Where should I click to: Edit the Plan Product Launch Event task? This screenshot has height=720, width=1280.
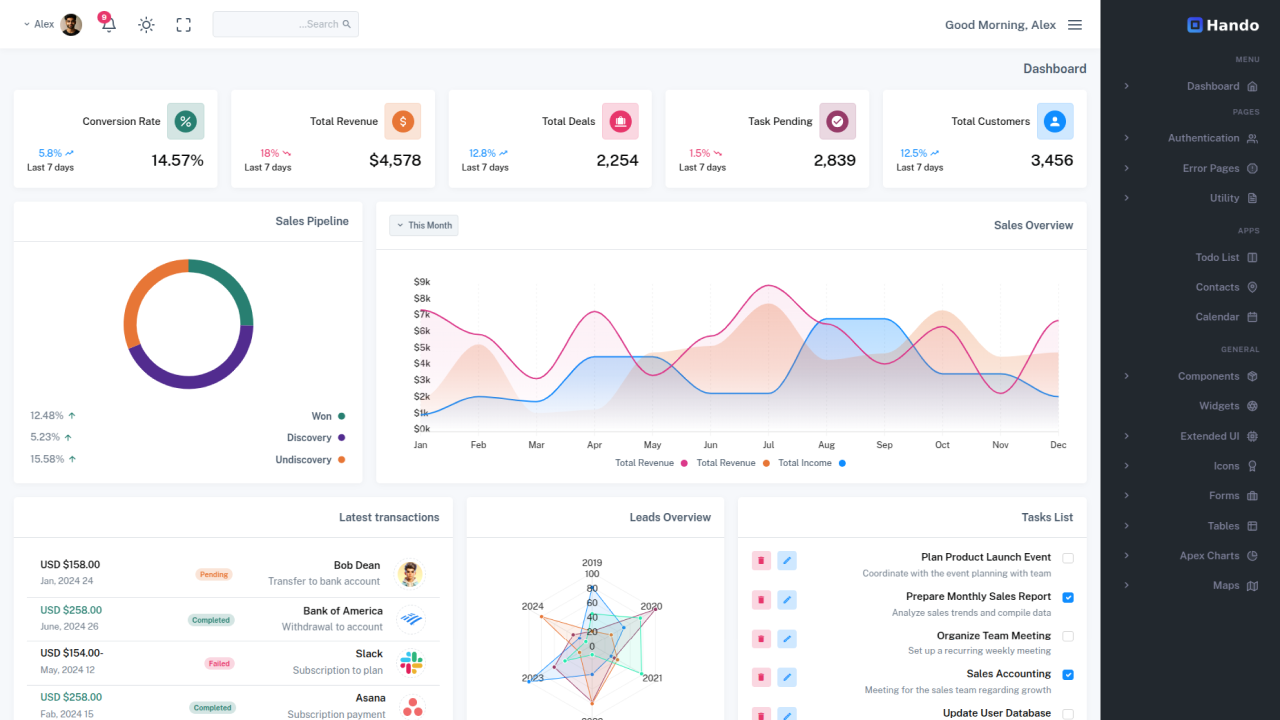point(787,561)
